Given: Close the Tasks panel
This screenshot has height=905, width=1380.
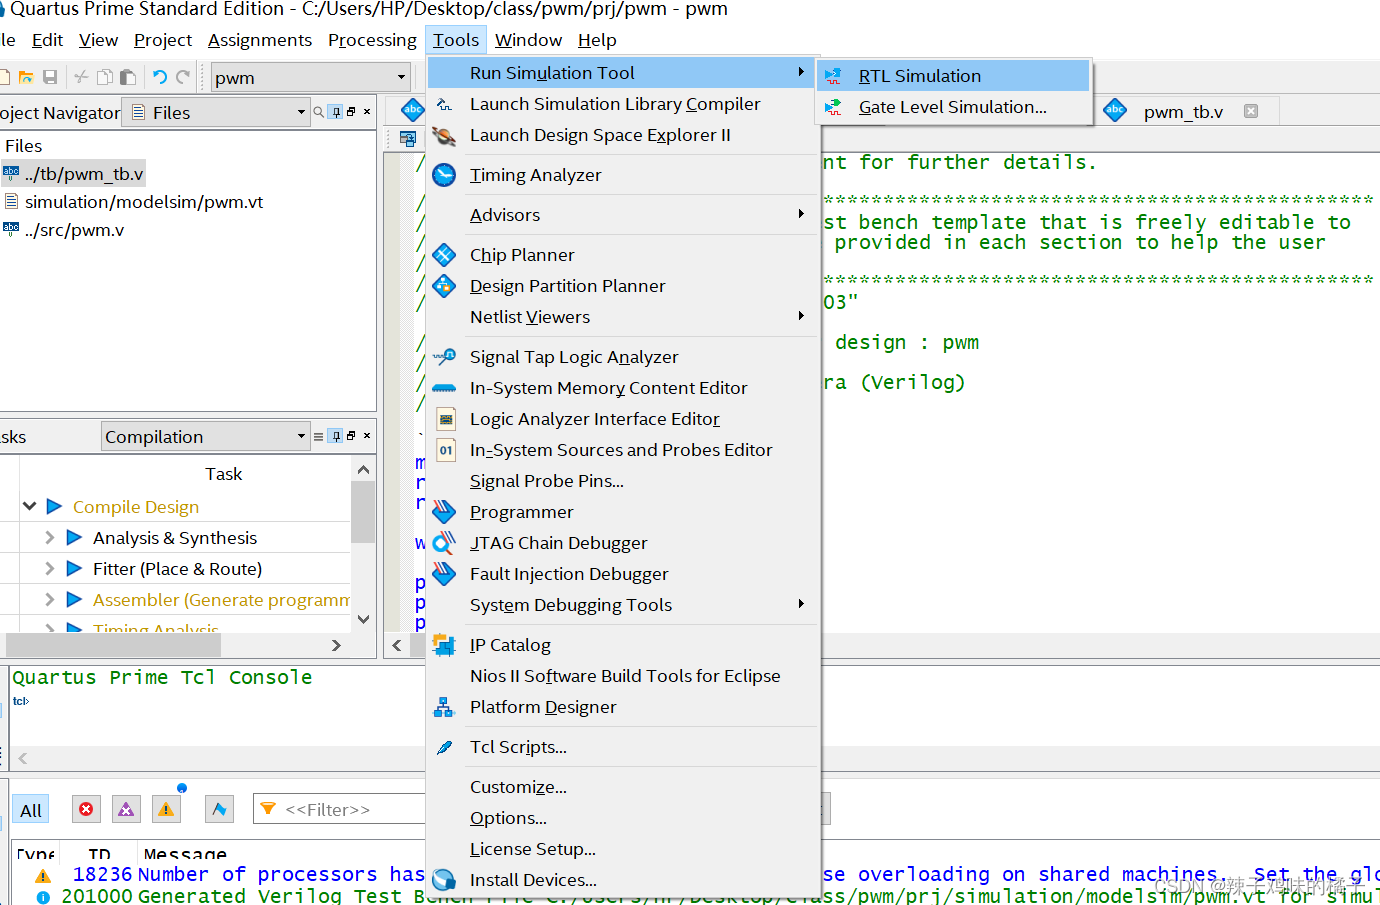Looking at the screenshot, I should point(367,436).
